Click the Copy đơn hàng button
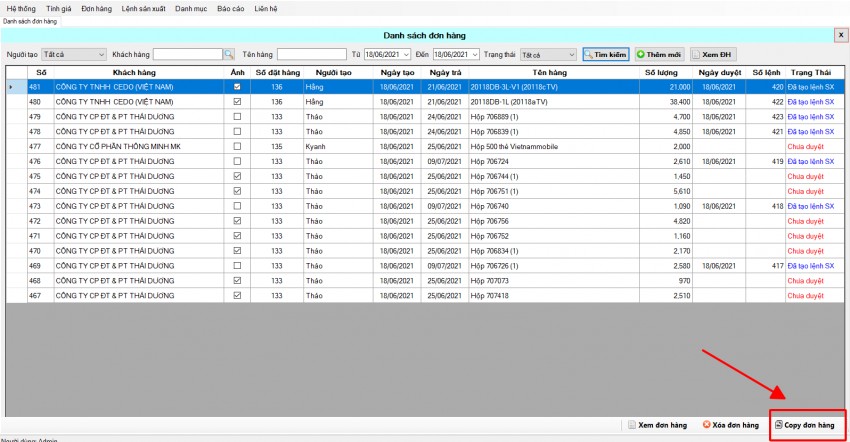This screenshot has width=850, height=442. (x=806, y=425)
